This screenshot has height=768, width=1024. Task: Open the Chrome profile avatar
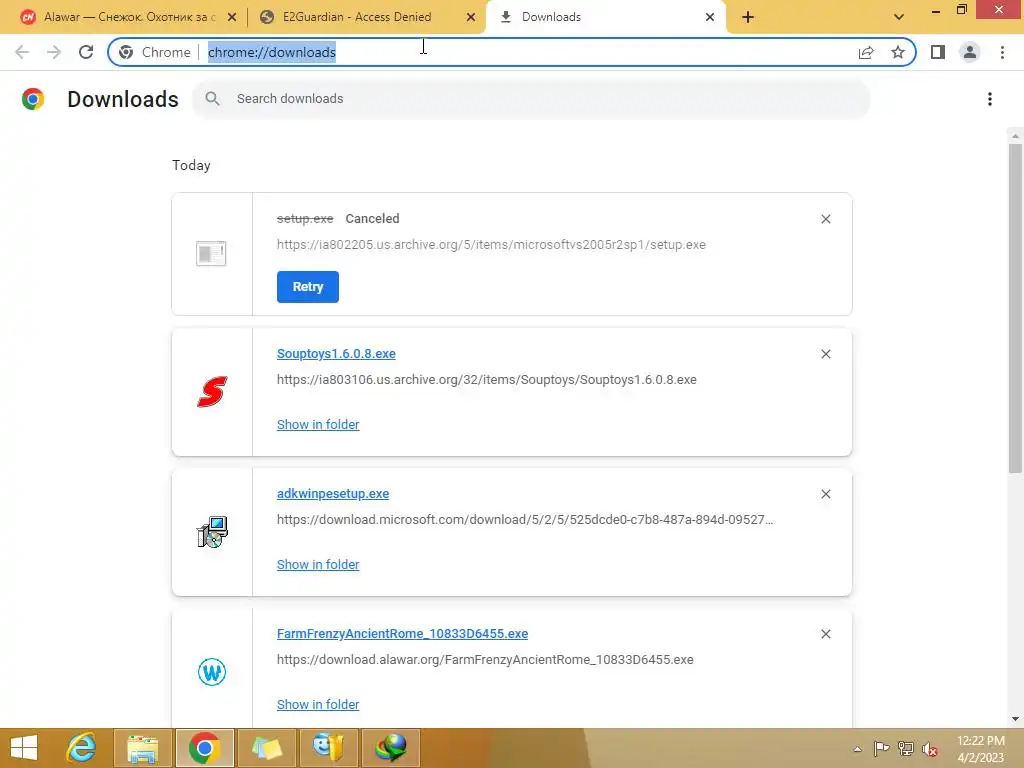pos(970,52)
